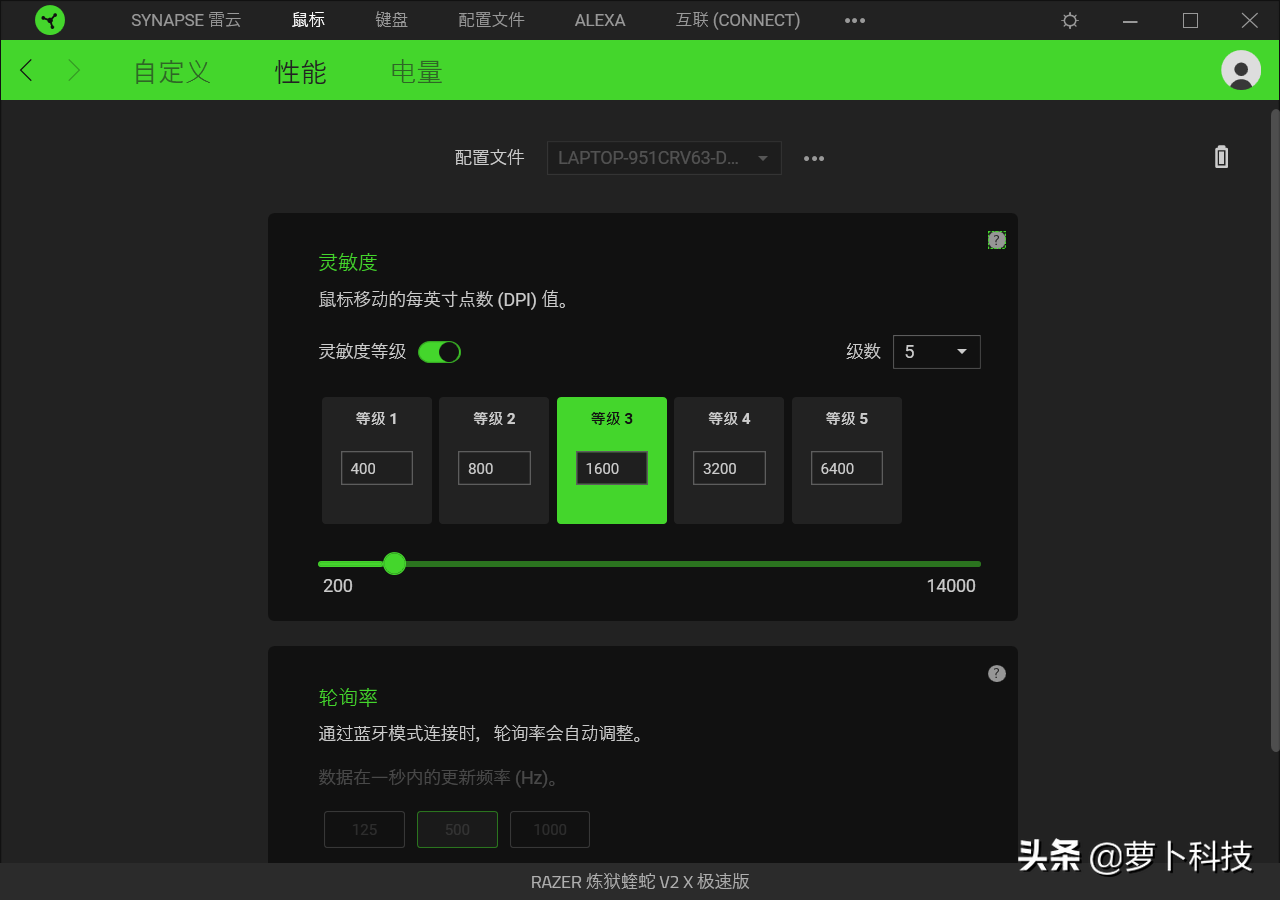Image resolution: width=1280 pixels, height=900 pixels.
Task: Select the 等级 1 DPI stage card
Action: pos(377,460)
